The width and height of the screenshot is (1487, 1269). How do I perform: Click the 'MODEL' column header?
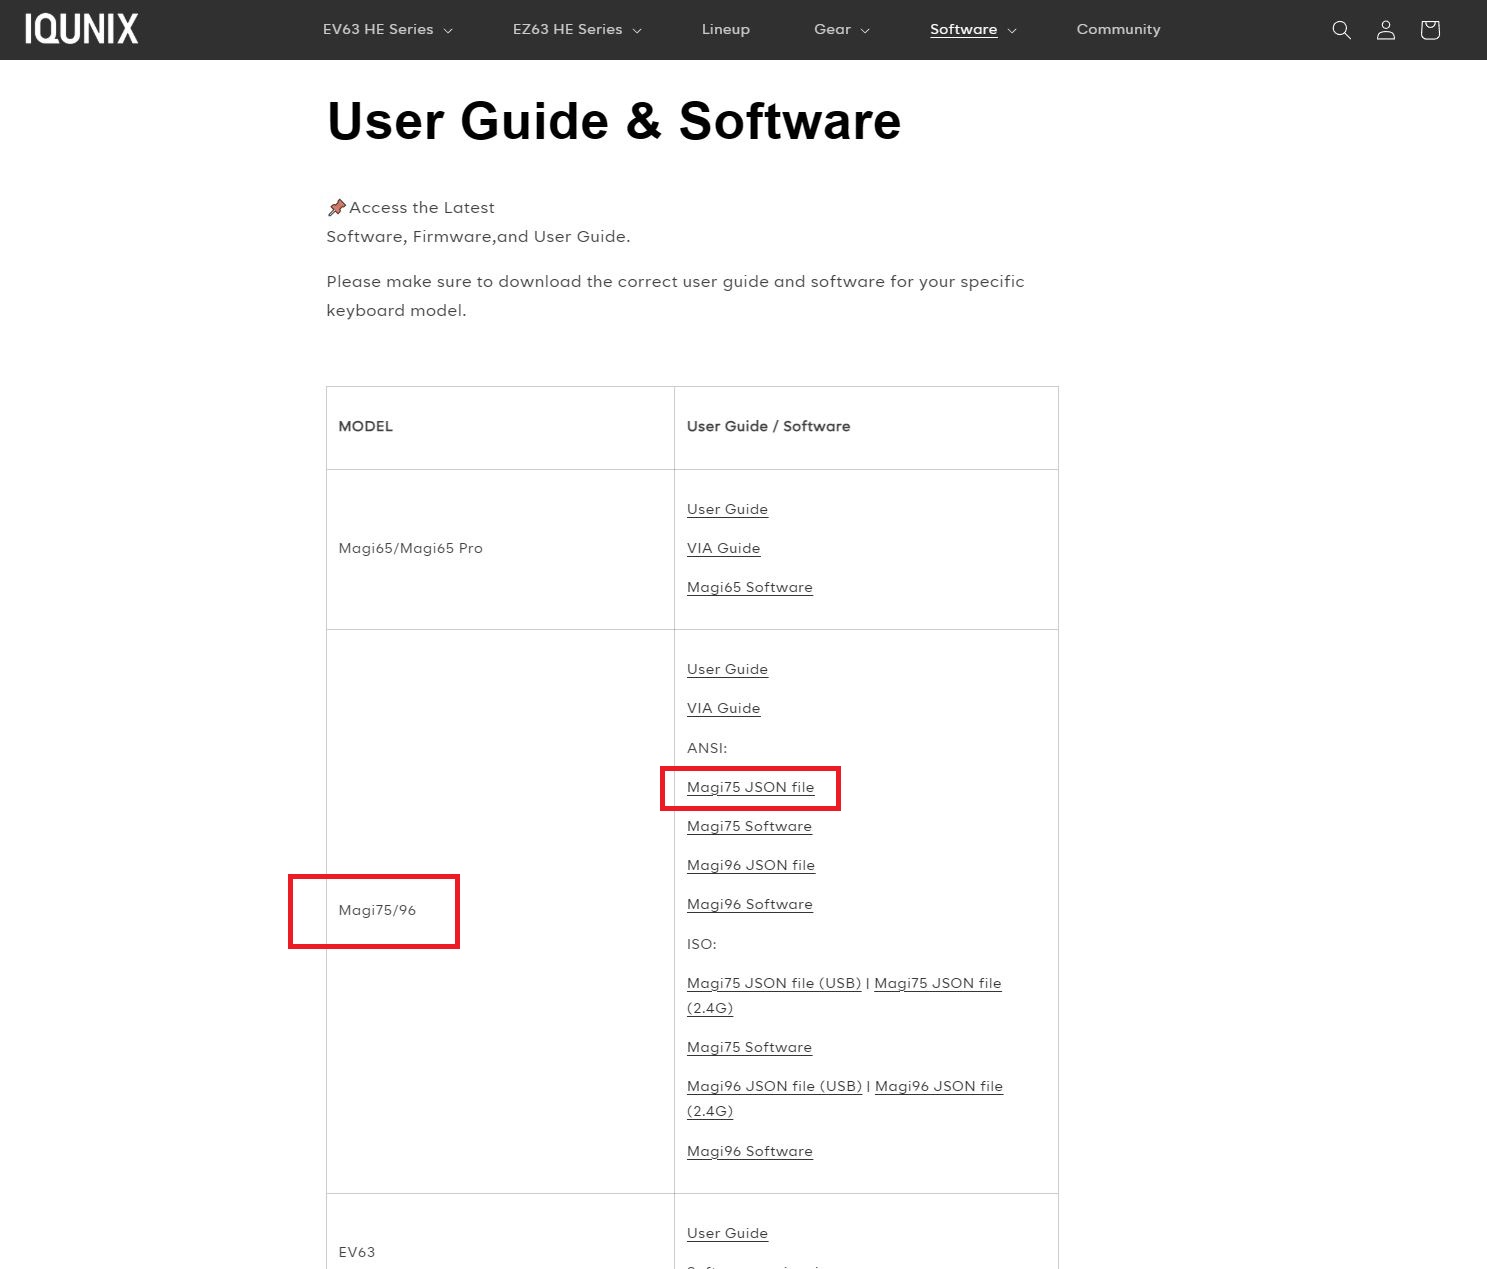pyautogui.click(x=366, y=426)
